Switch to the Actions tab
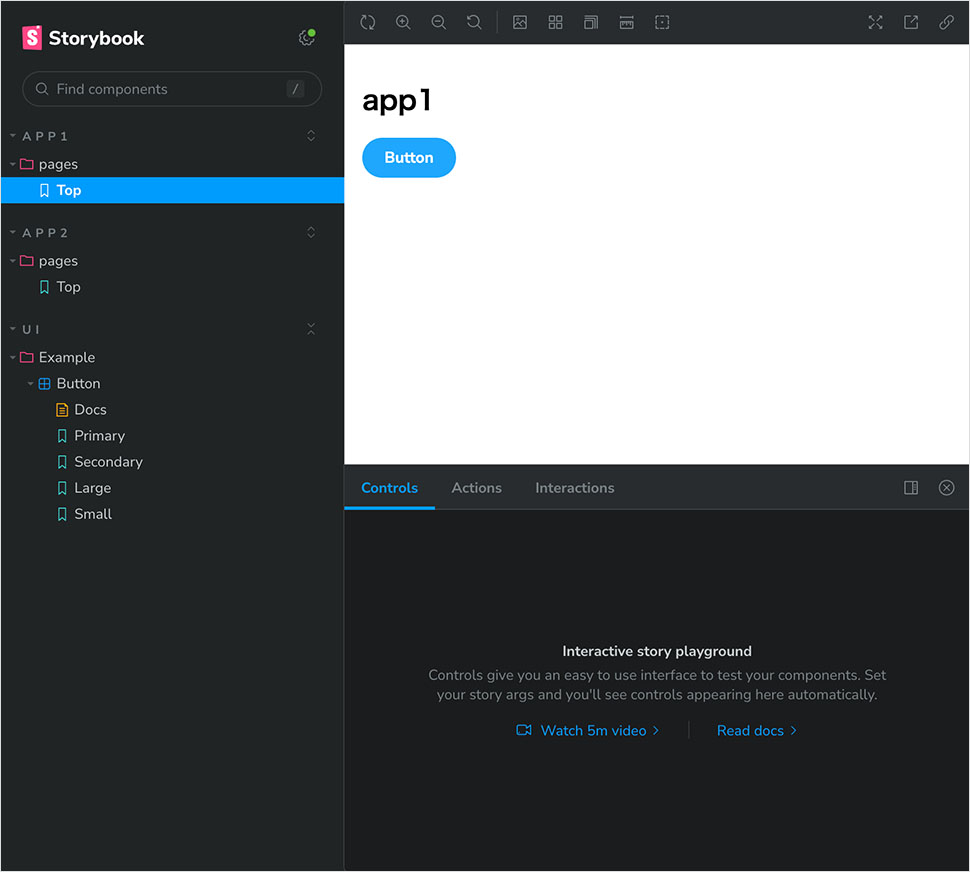Image resolution: width=970 pixels, height=872 pixels. 476,488
